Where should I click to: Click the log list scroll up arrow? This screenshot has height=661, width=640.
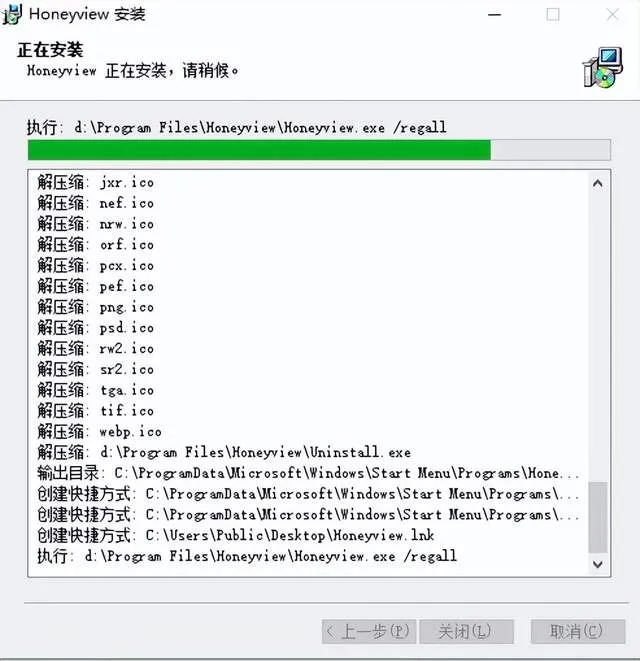[x=597, y=183]
